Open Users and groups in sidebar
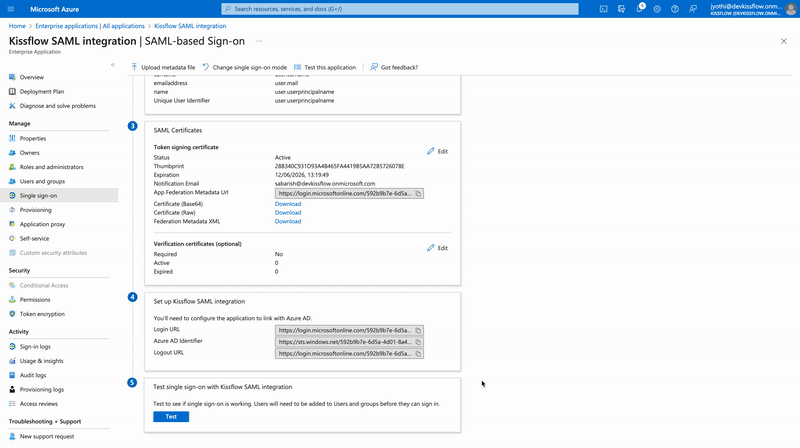Viewport: 800px width, 448px height. (x=42, y=181)
